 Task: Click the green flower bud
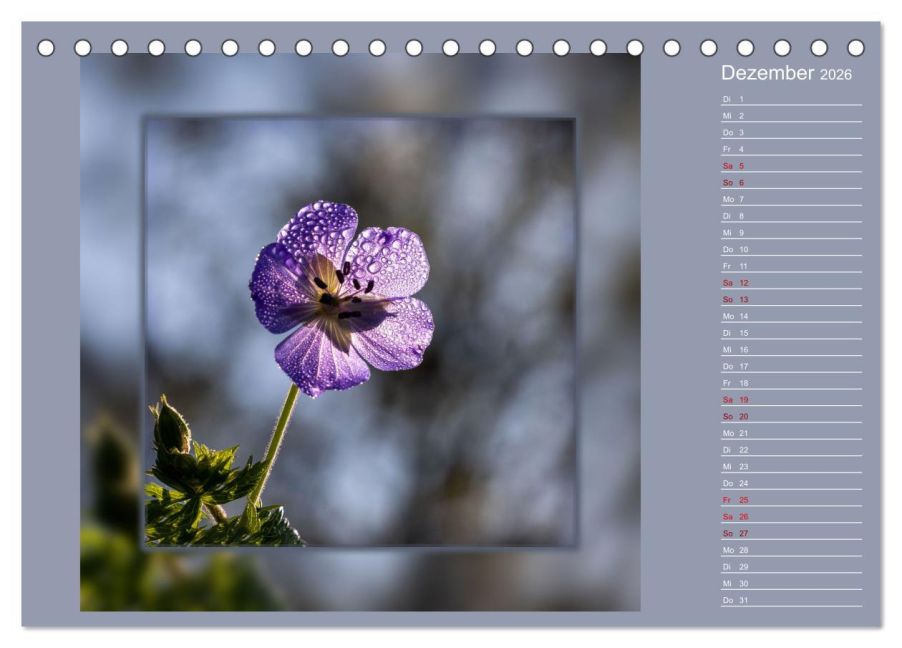coord(171,427)
